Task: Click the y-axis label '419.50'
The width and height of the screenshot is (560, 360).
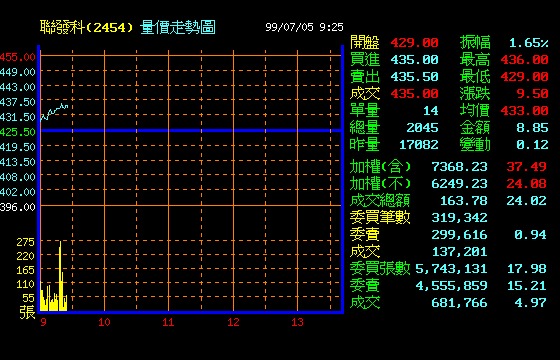Action: pos(18,147)
